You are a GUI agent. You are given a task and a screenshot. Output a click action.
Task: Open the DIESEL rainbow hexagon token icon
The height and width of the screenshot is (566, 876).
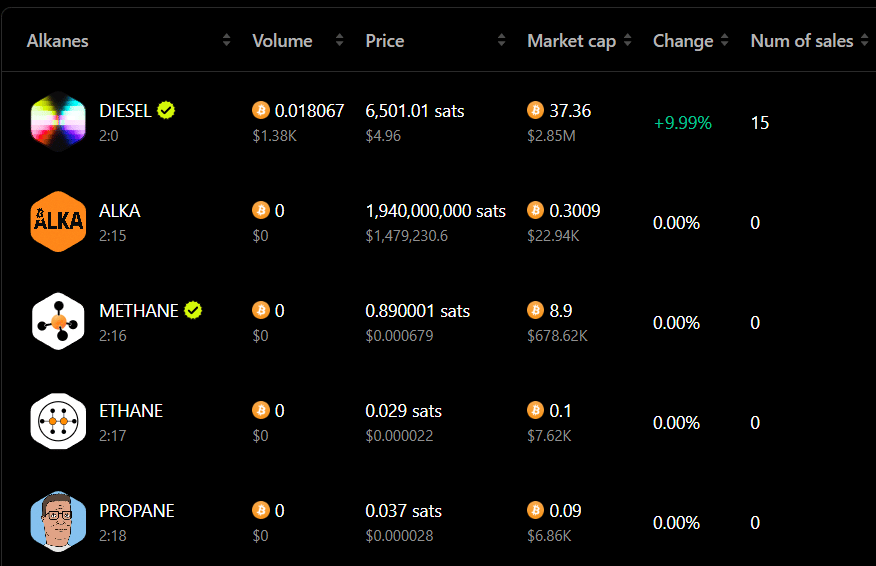[58, 122]
